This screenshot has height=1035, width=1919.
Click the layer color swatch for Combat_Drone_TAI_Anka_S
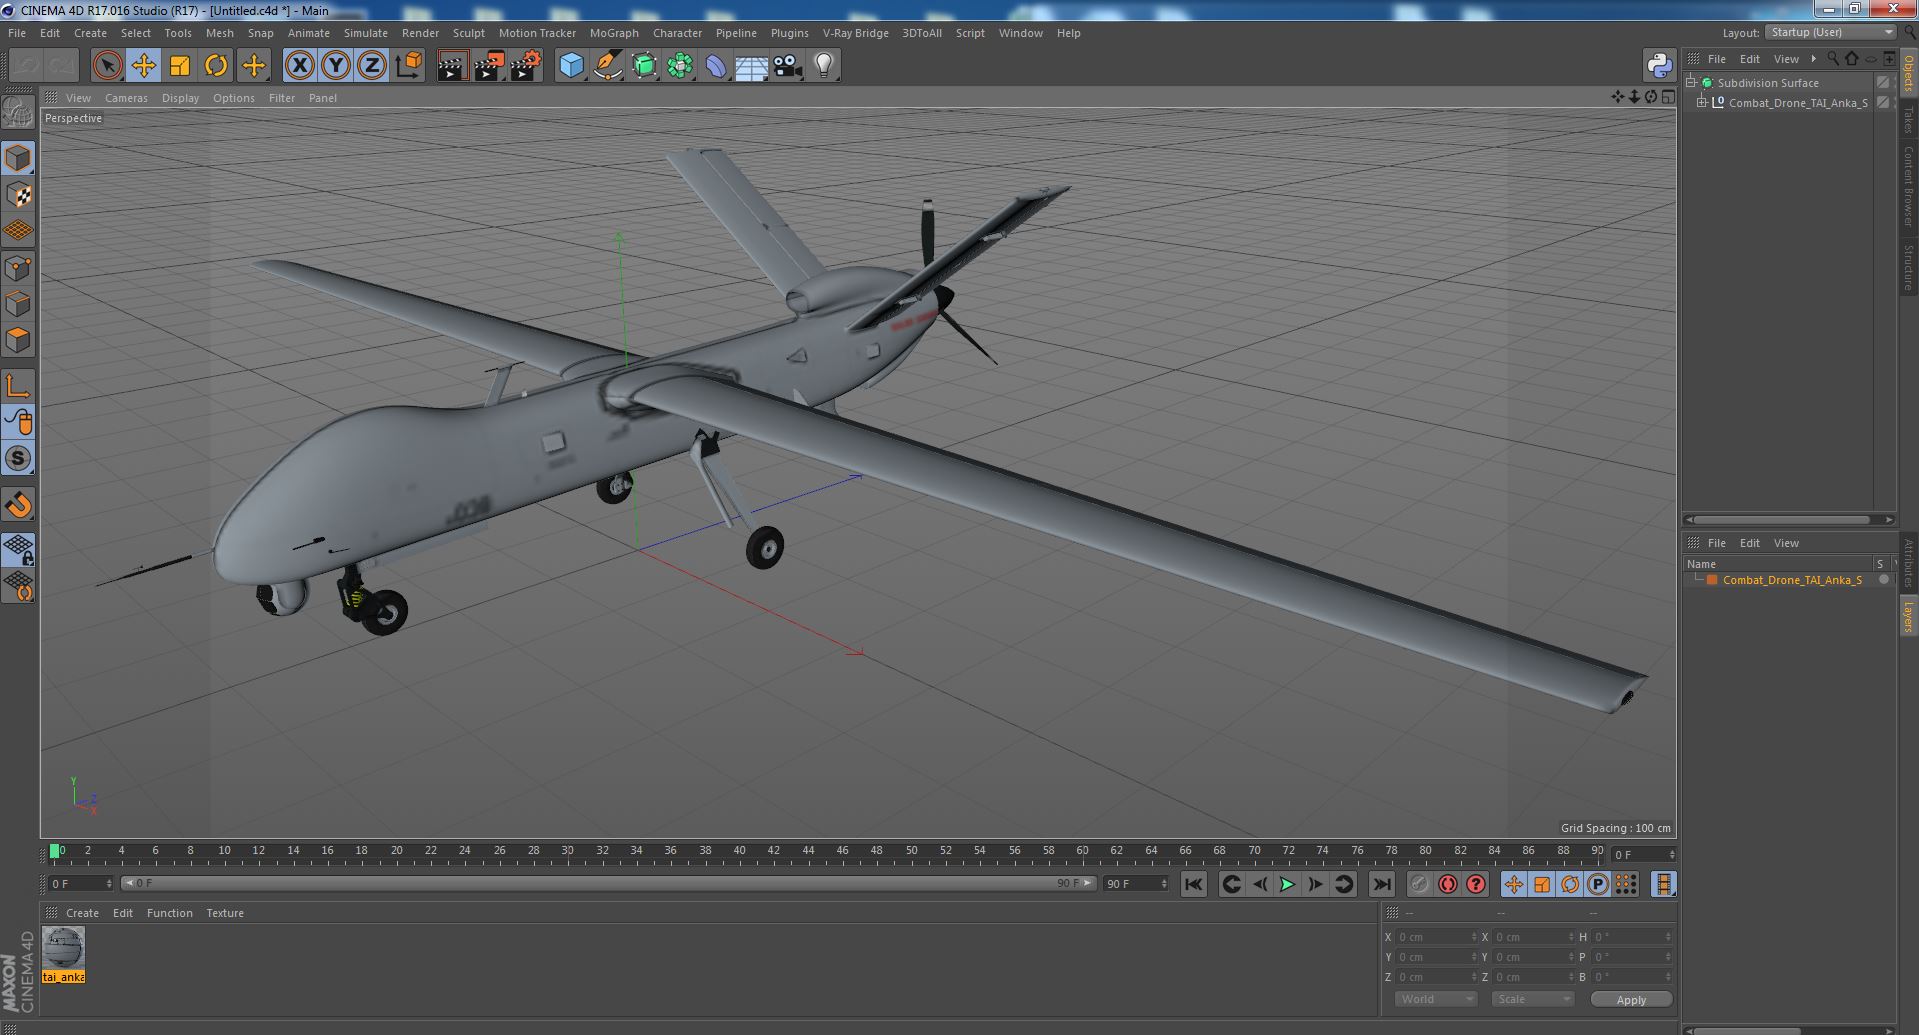[x=1712, y=580]
